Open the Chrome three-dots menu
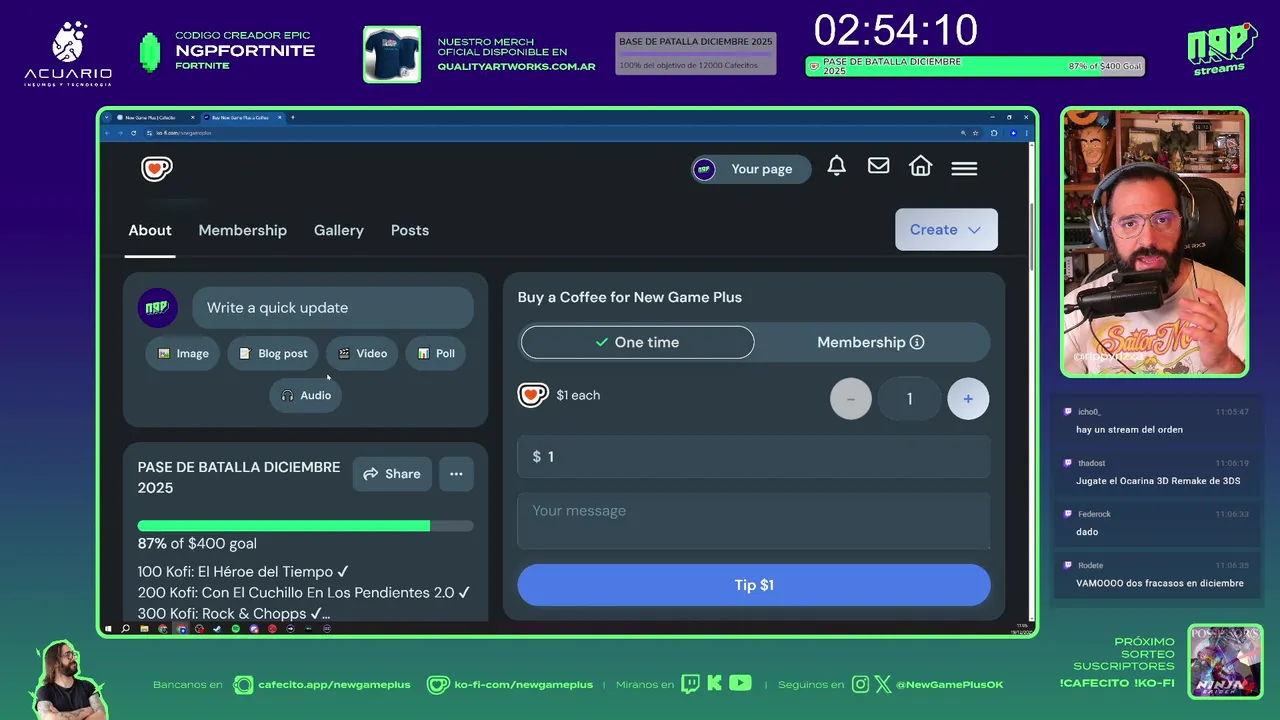The image size is (1280, 720). [1027, 133]
